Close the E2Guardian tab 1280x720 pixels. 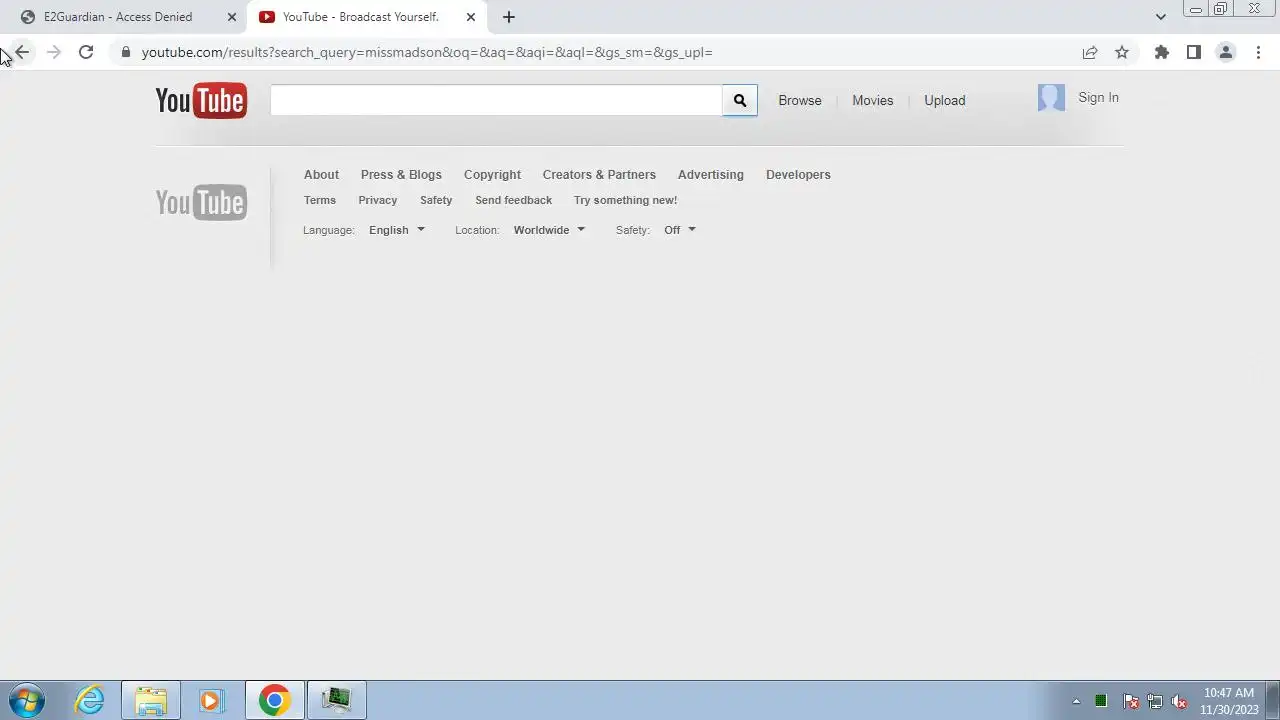click(x=232, y=17)
